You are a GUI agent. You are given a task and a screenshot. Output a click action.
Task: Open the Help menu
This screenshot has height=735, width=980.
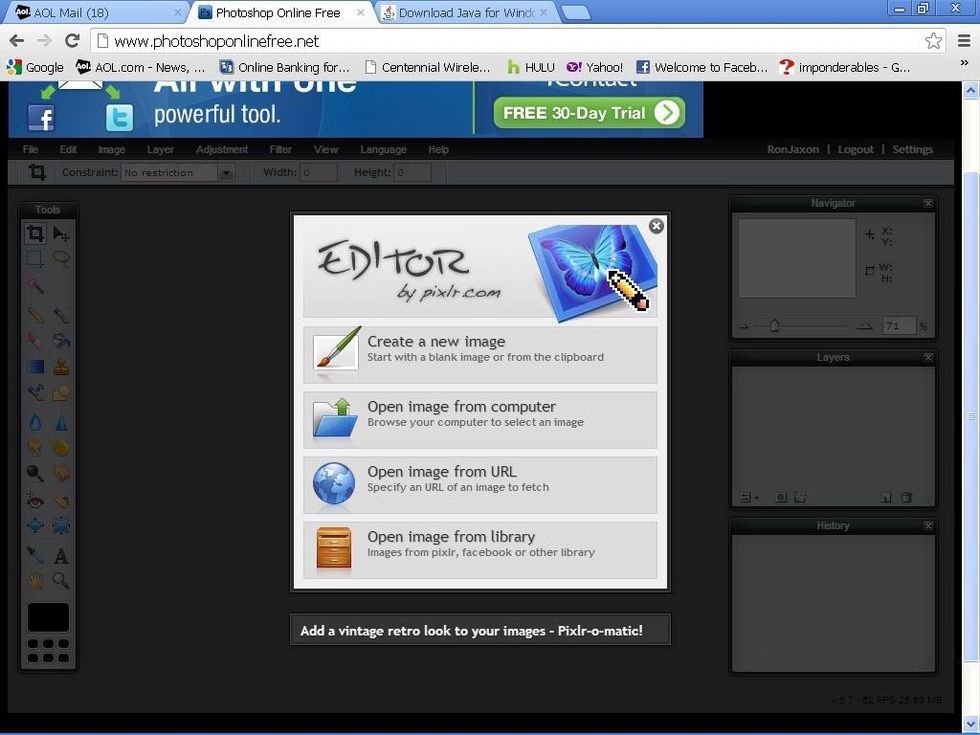coord(438,149)
